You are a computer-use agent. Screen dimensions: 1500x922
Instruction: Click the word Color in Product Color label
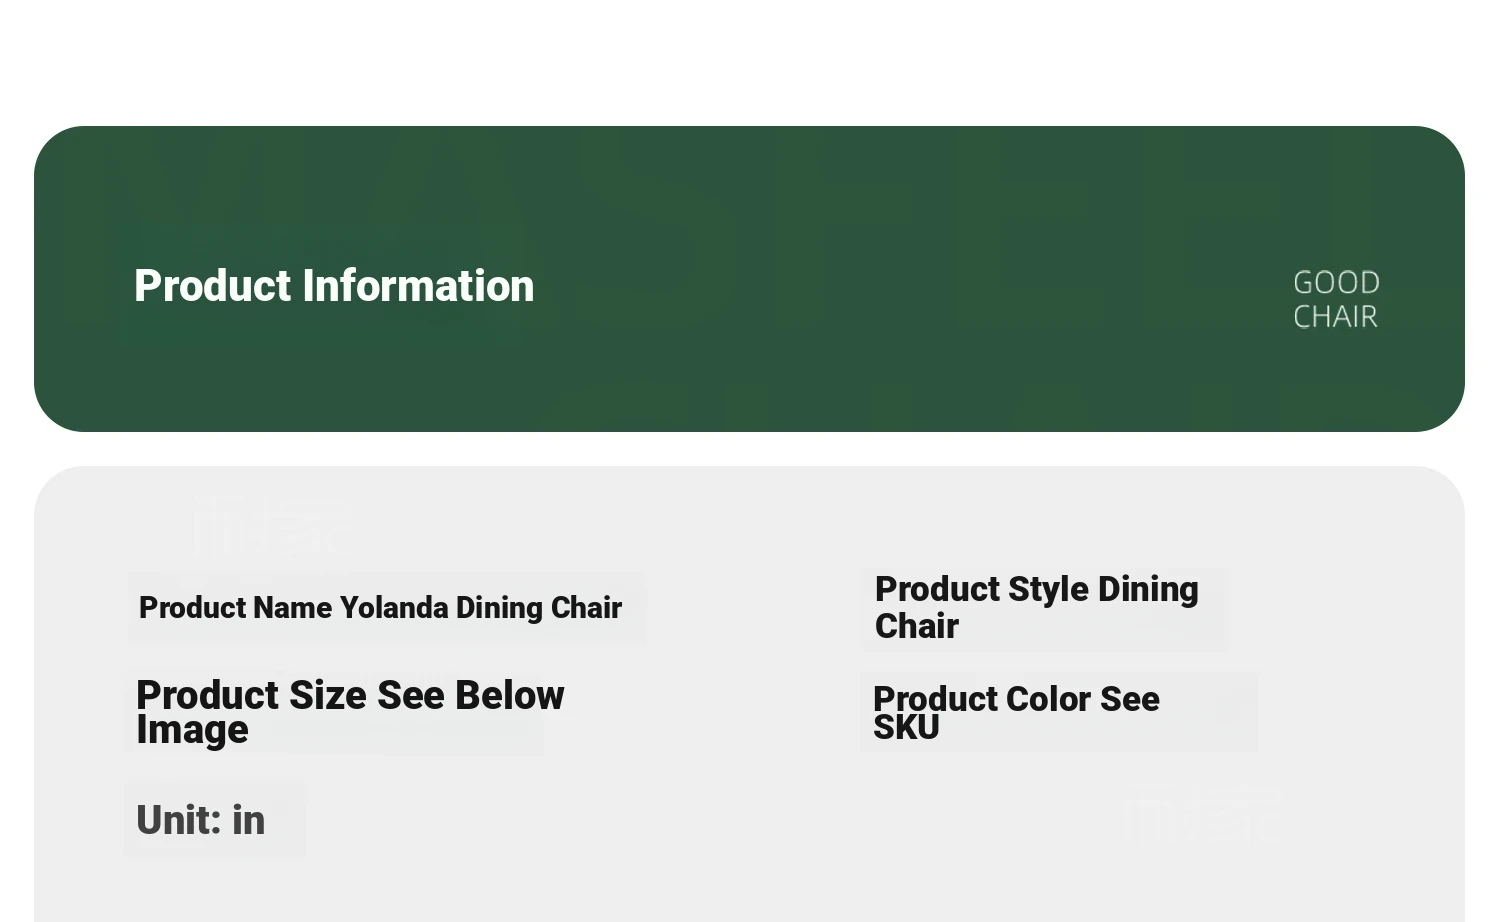[x=1047, y=699]
